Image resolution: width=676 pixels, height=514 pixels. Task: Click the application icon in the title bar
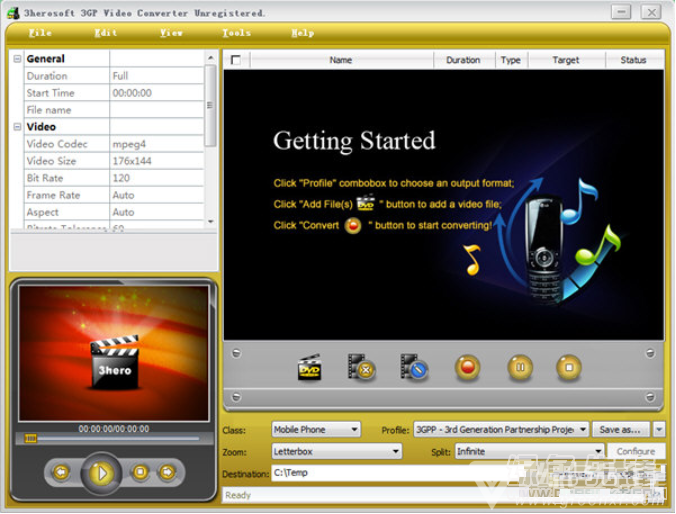pos(13,13)
